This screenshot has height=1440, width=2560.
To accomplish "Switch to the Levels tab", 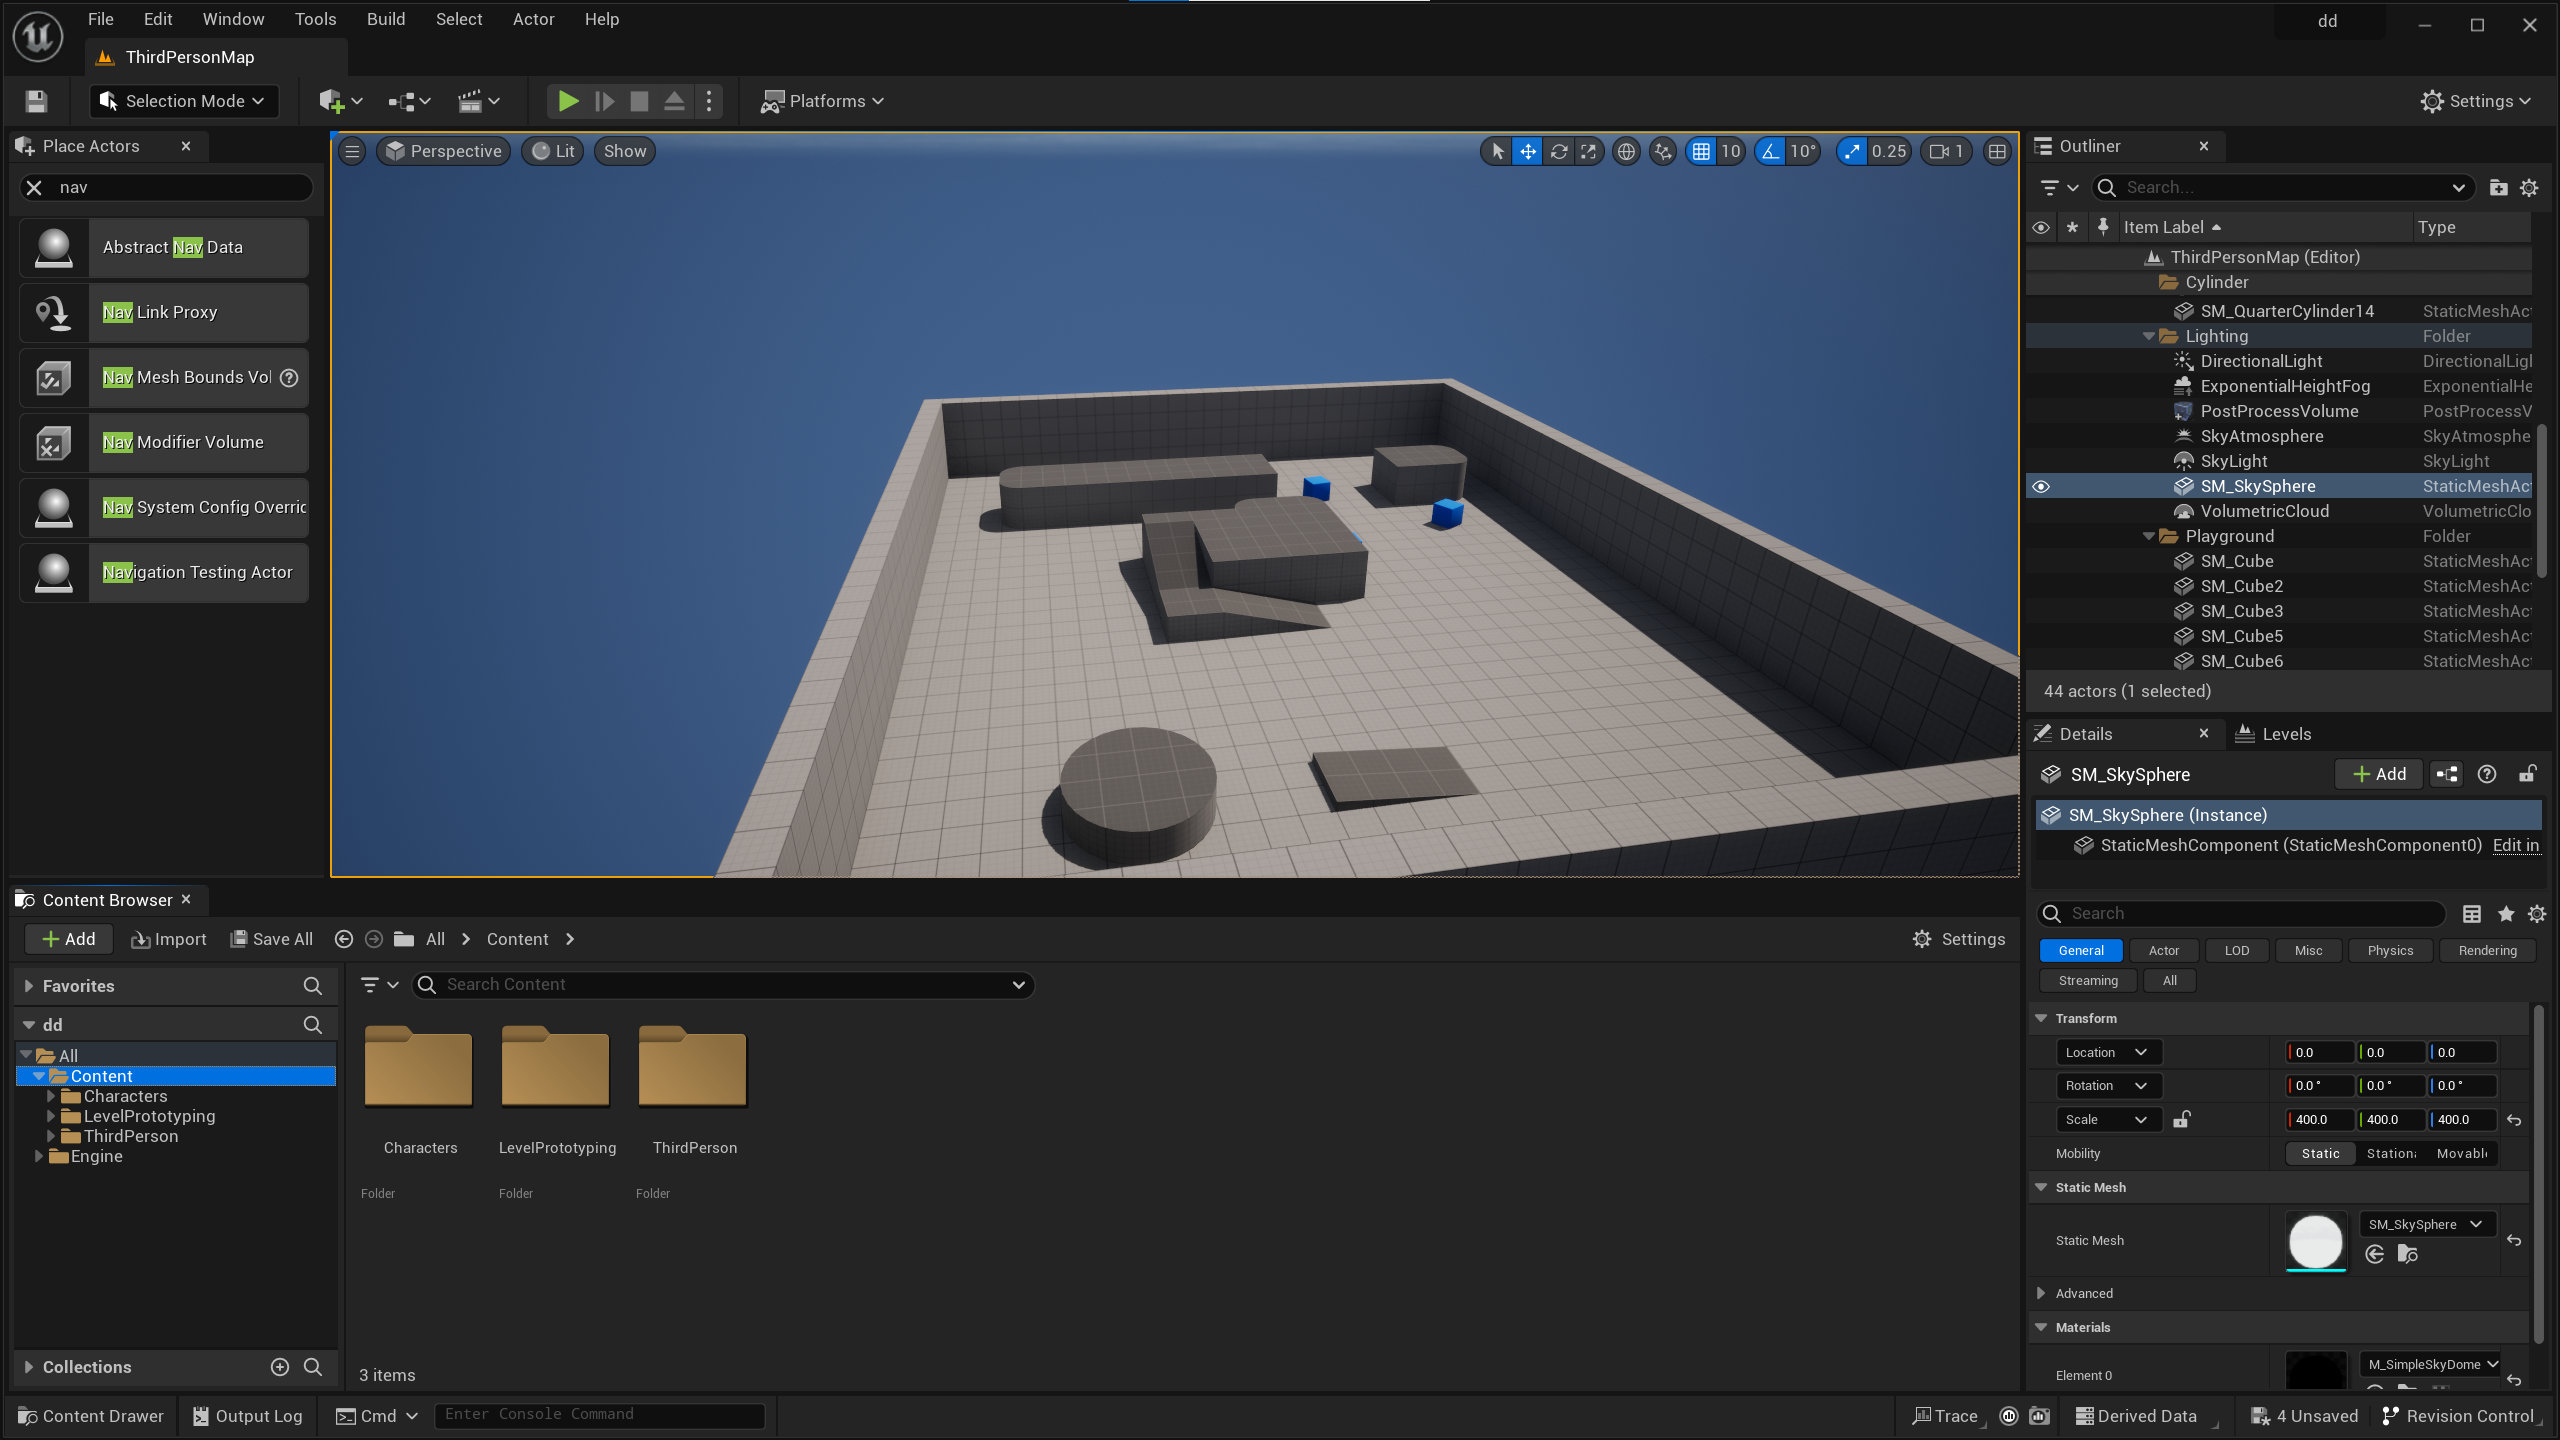I will coord(2274,734).
